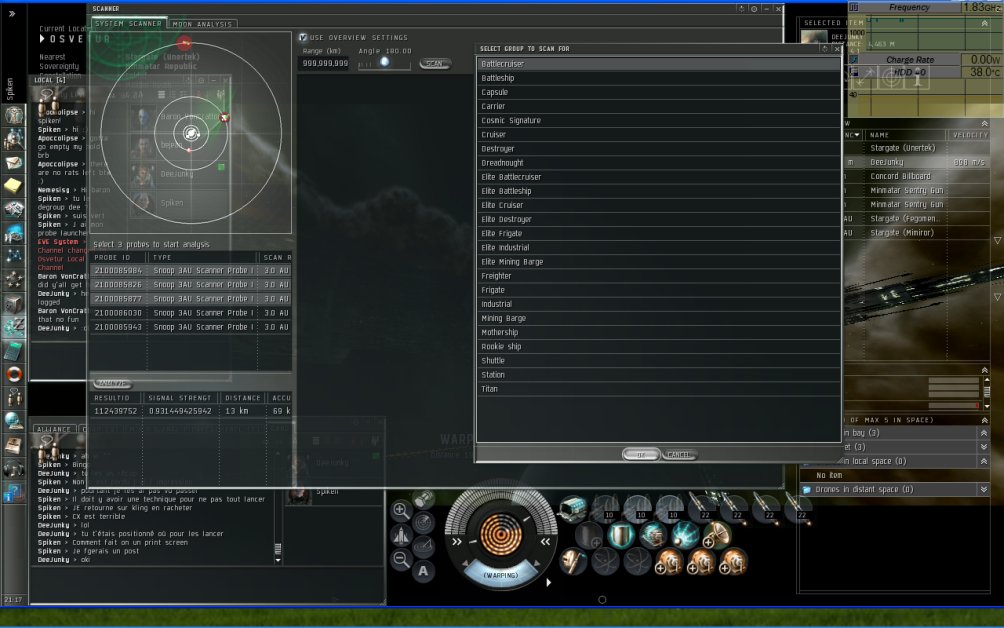Viewport: 1004px width, 628px height.
Task: Select Titan in the group list
Action: click(658, 389)
